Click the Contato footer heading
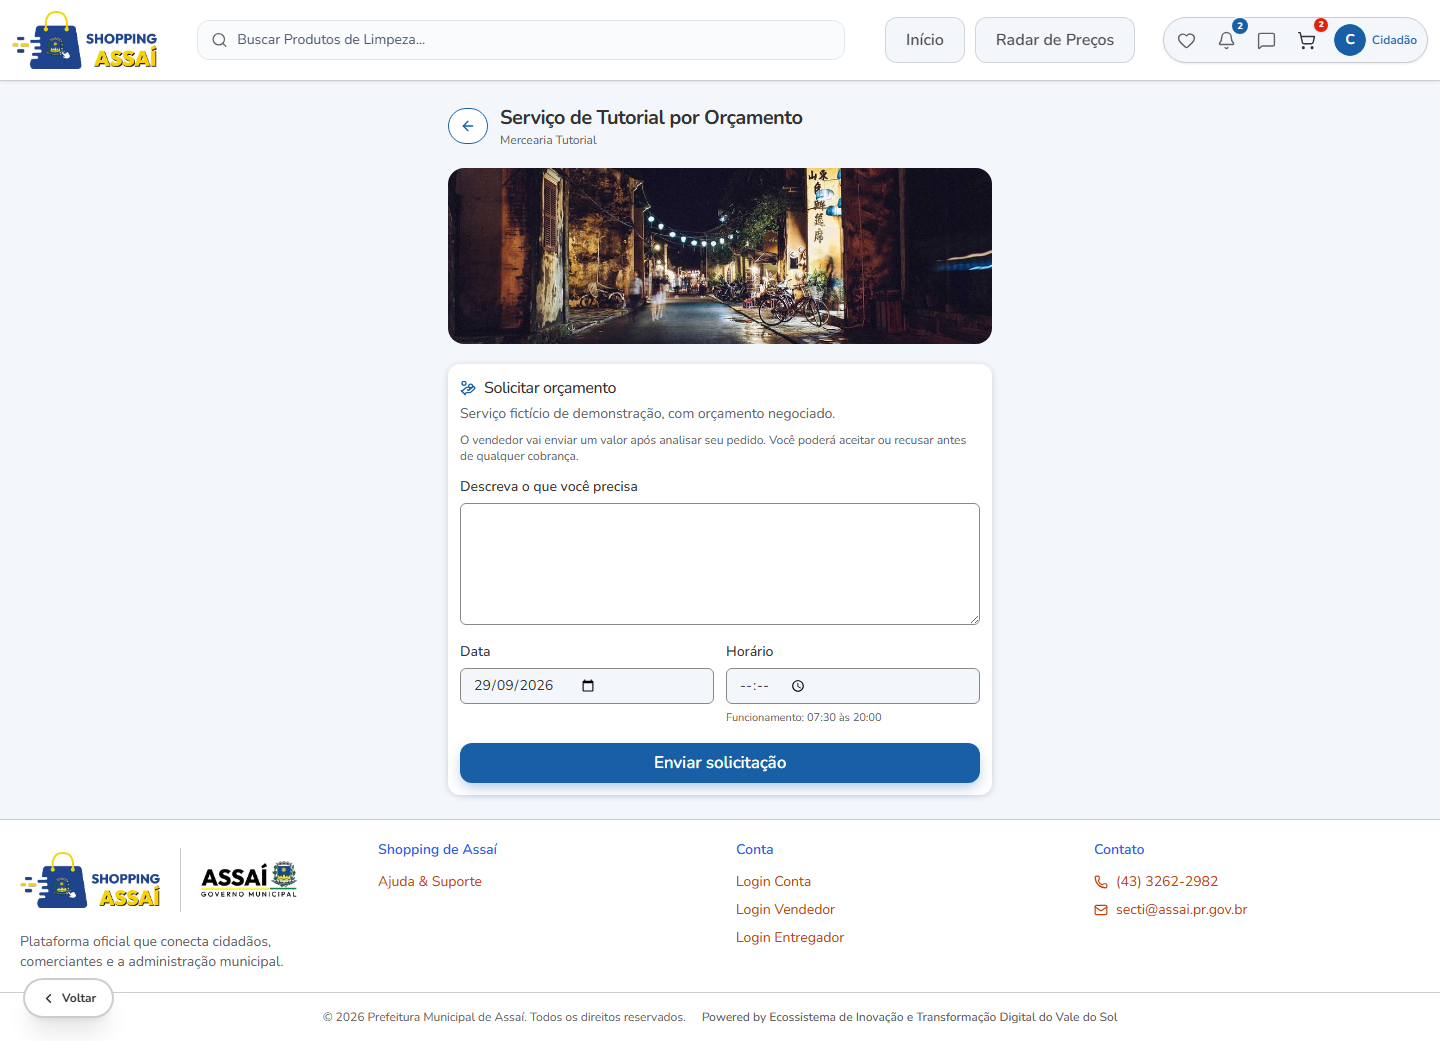The height and width of the screenshot is (1041, 1440). (x=1119, y=849)
